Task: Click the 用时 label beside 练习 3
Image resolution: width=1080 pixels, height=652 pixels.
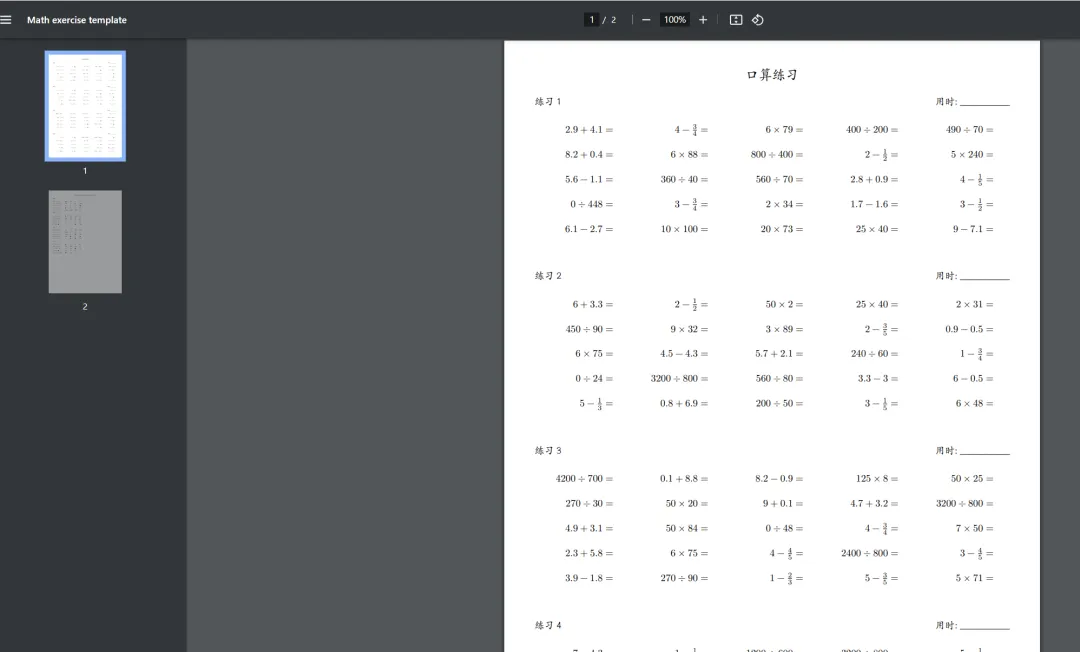Action: coord(946,451)
